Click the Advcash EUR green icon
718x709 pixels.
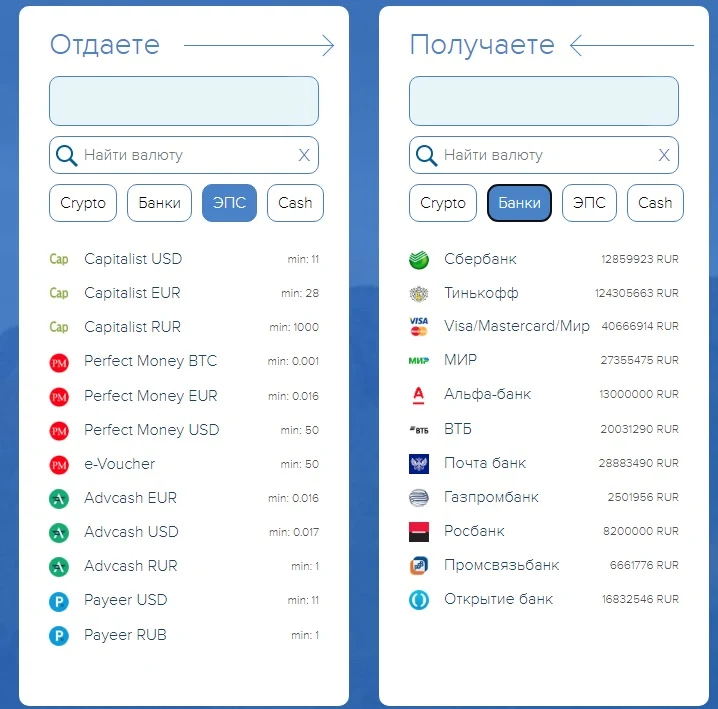click(x=59, y=499)
